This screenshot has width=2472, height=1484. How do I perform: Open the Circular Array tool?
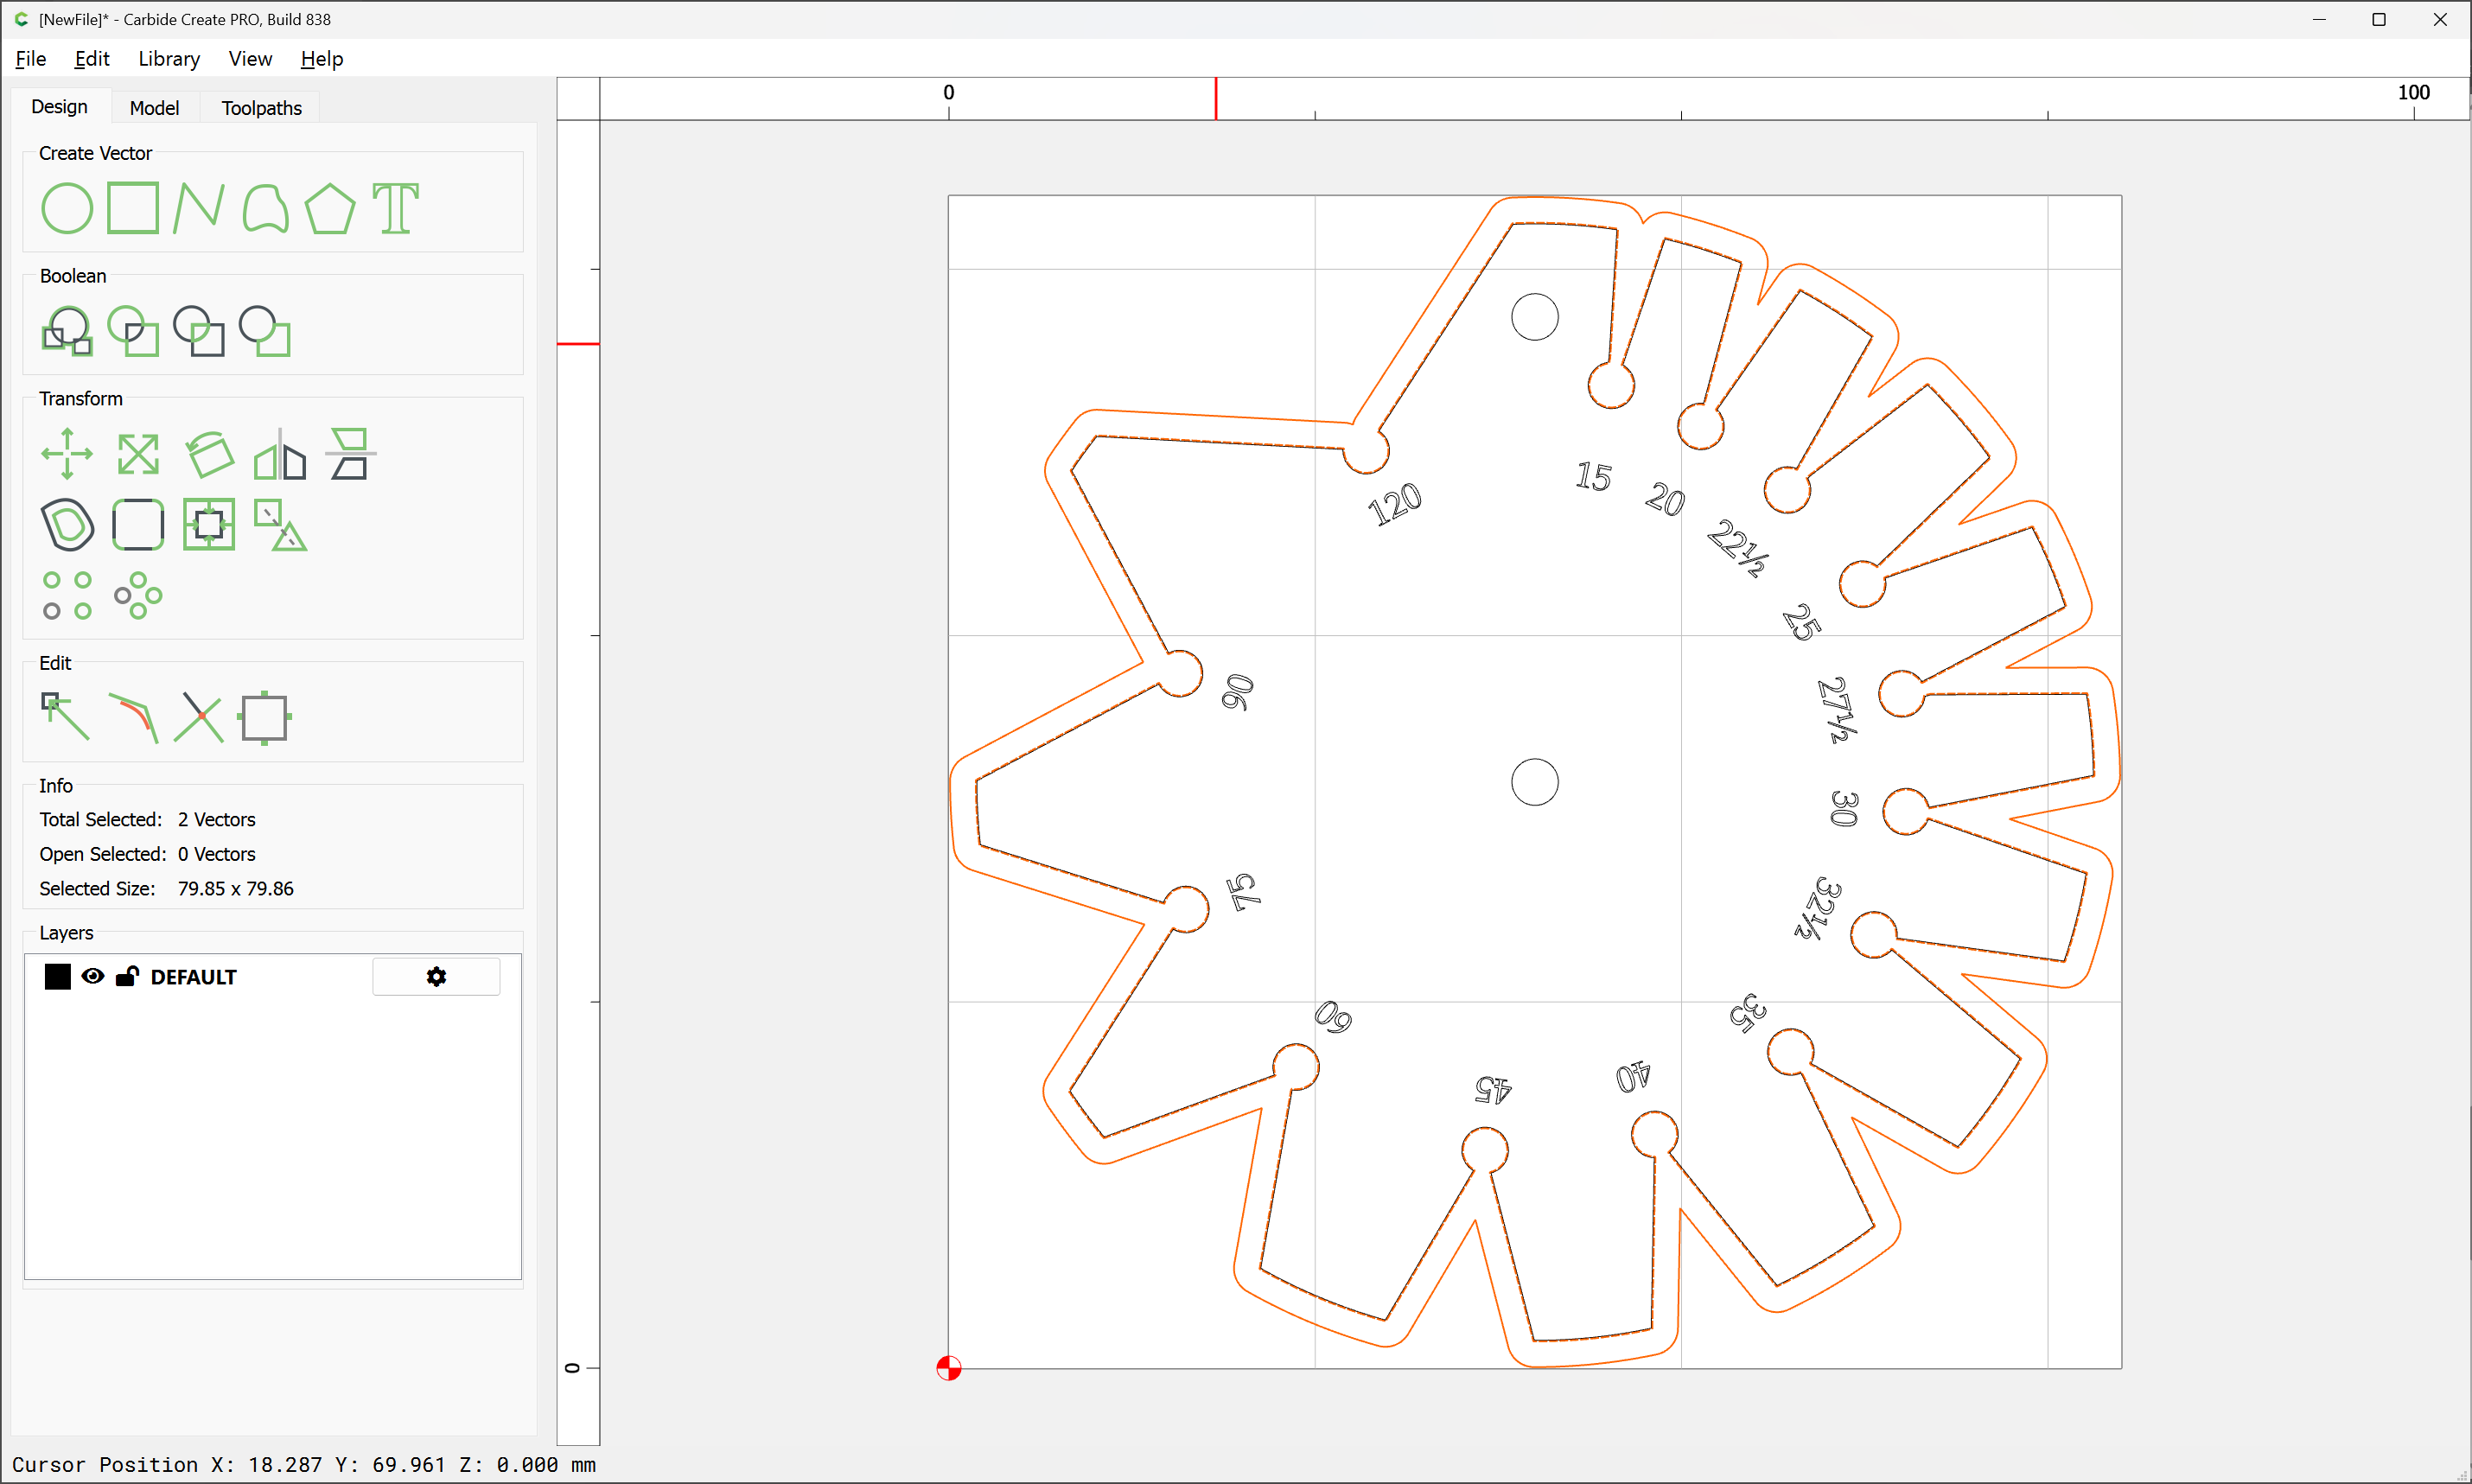tap(138, 596)
